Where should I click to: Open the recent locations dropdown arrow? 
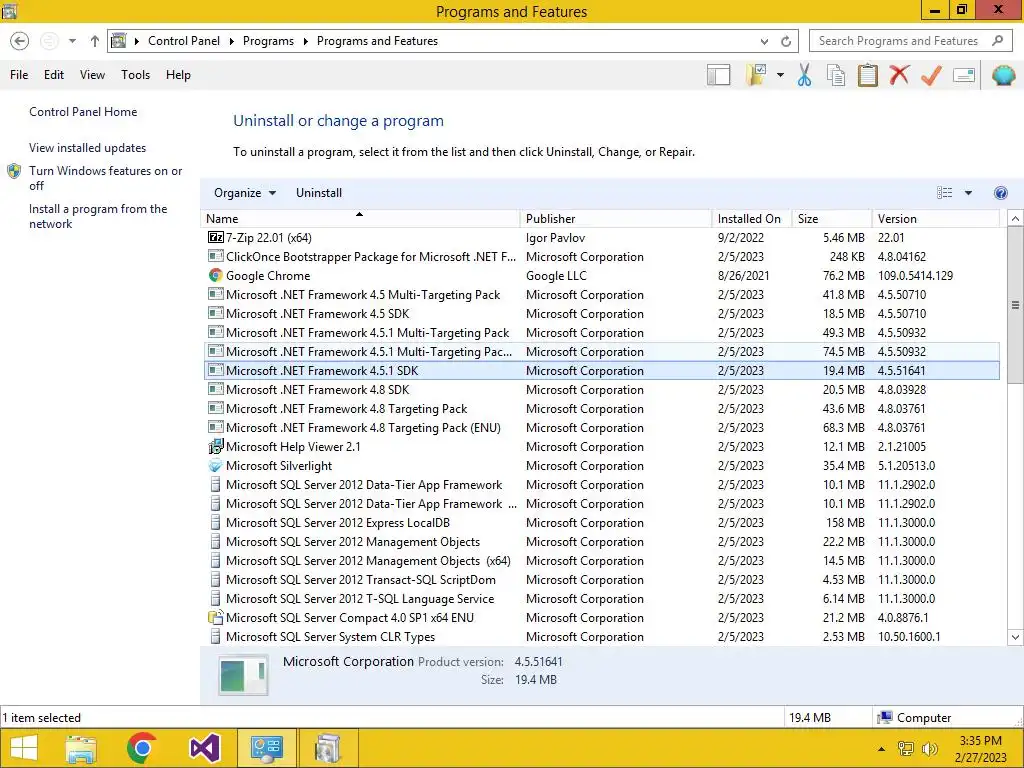[x=72, y=41]
